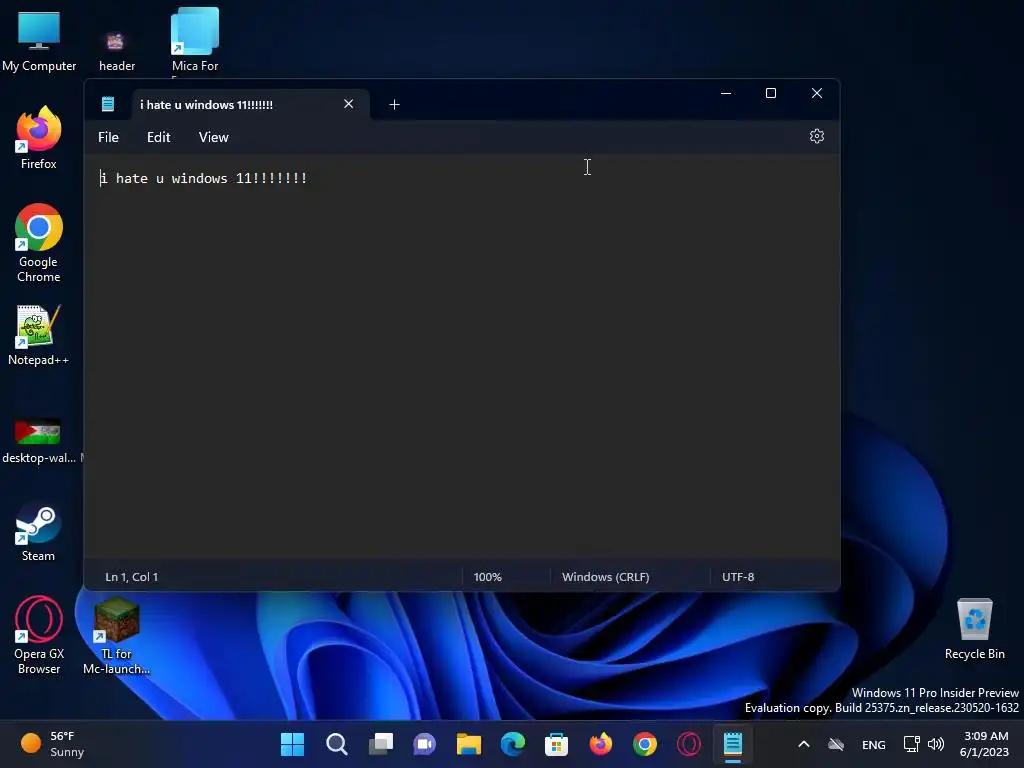Click the 100% zoom status entry
Image resolution: width=1024 pixels, height=768 pixels.
[x=487, y=577]
